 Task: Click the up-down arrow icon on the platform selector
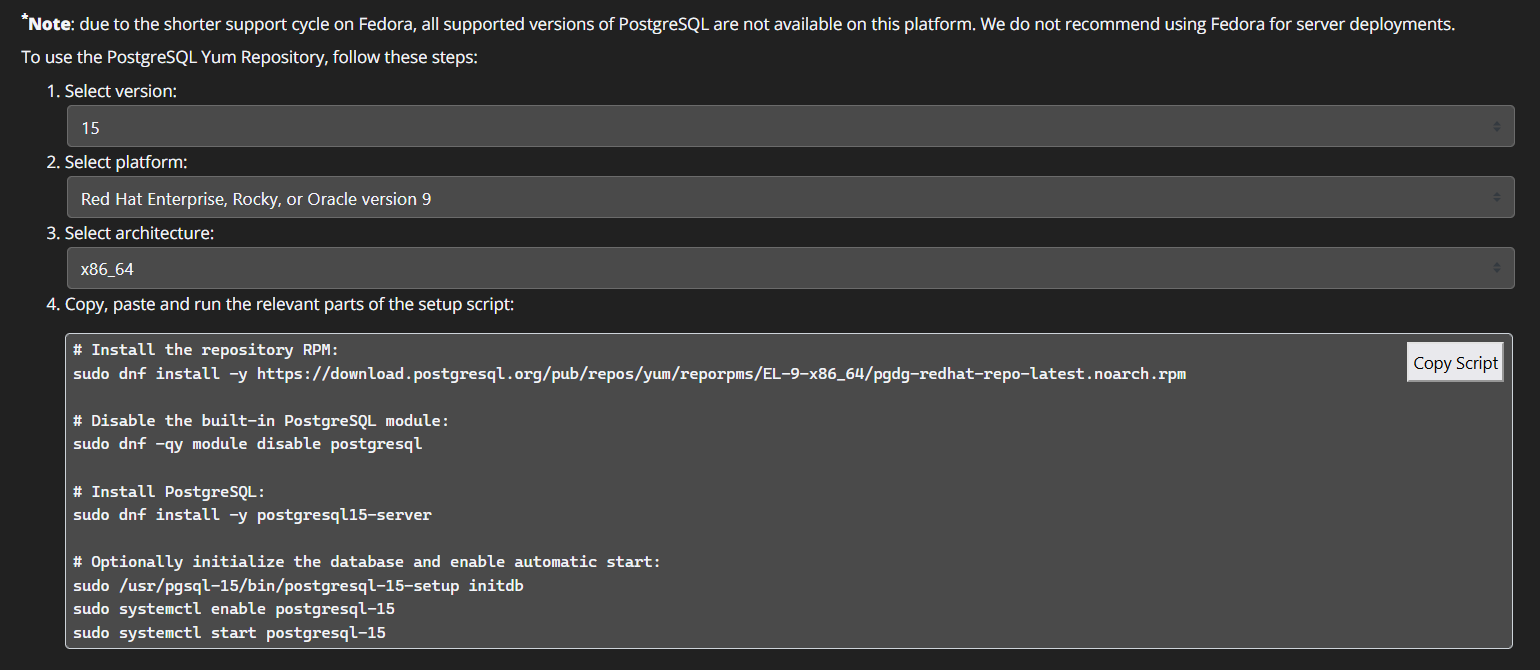1496,198
